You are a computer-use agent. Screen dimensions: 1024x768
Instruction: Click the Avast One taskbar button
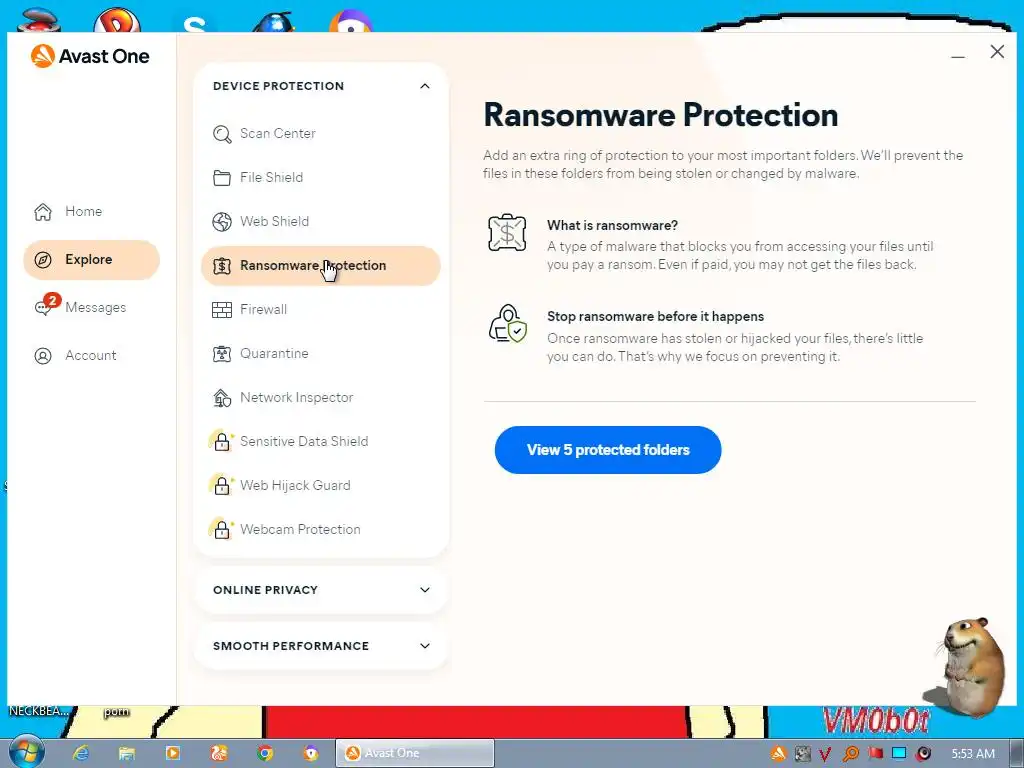(415, 753)
